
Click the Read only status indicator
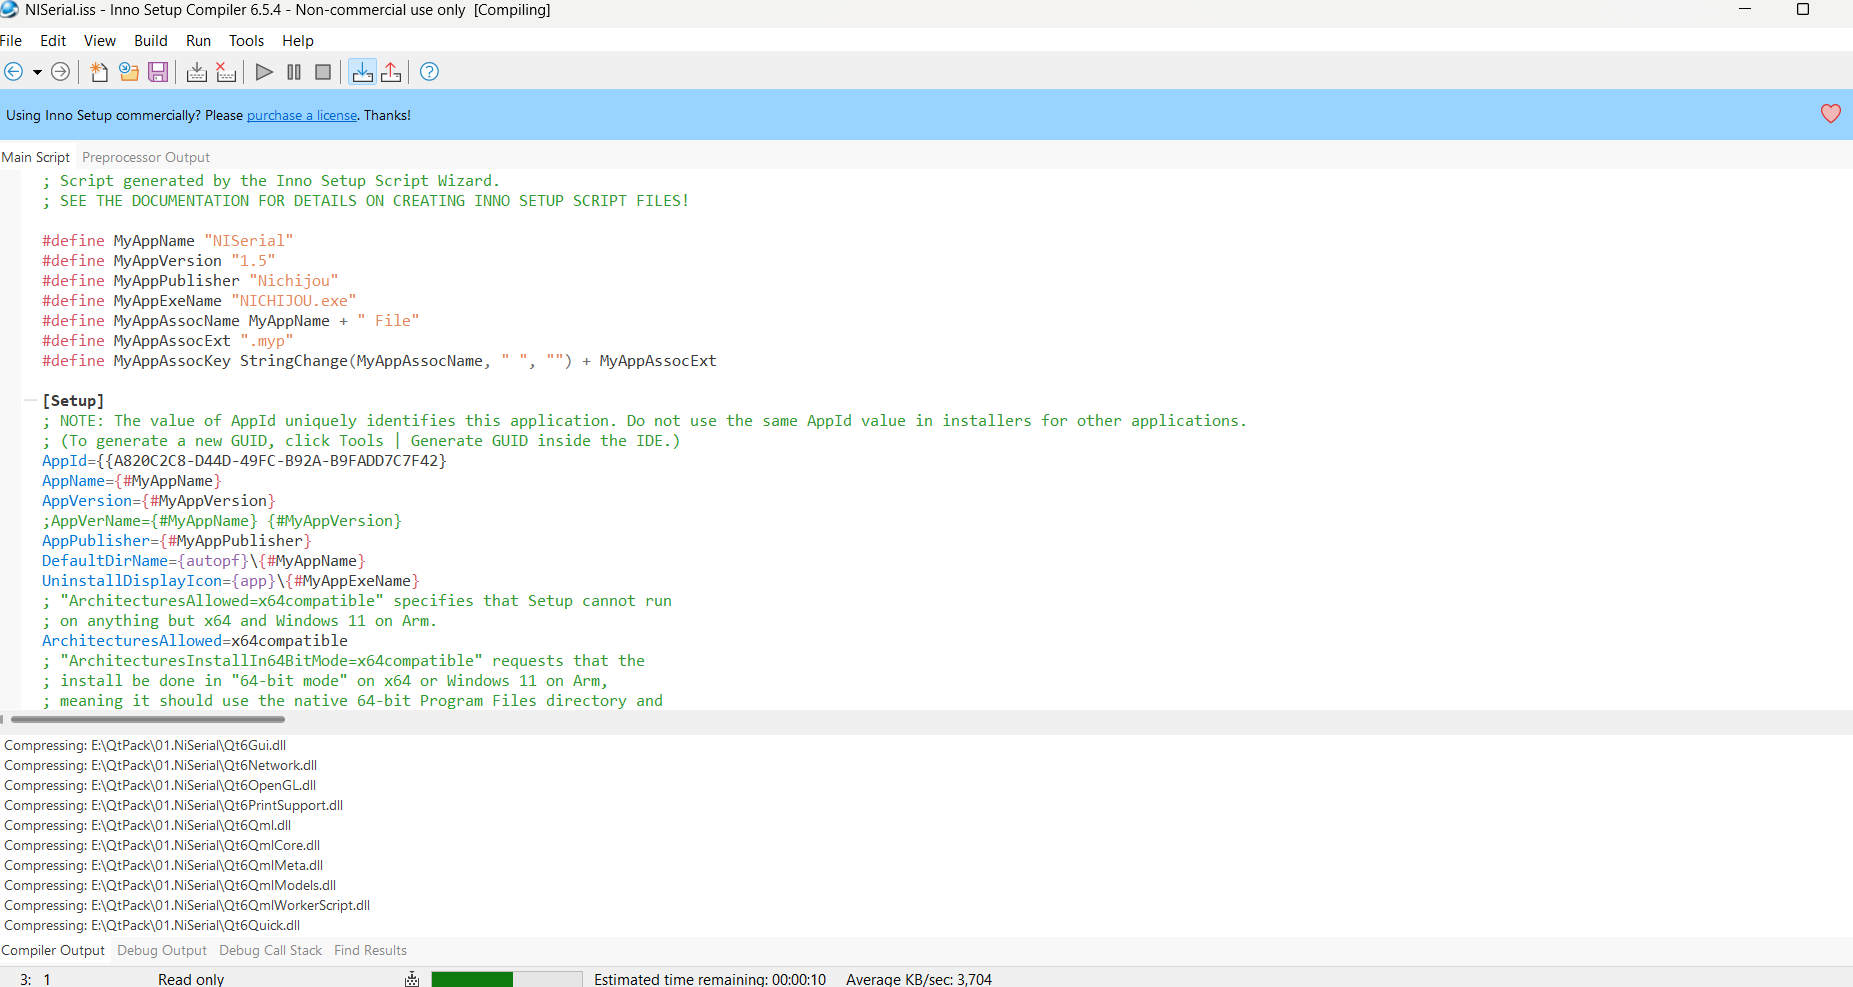[191, 979]
